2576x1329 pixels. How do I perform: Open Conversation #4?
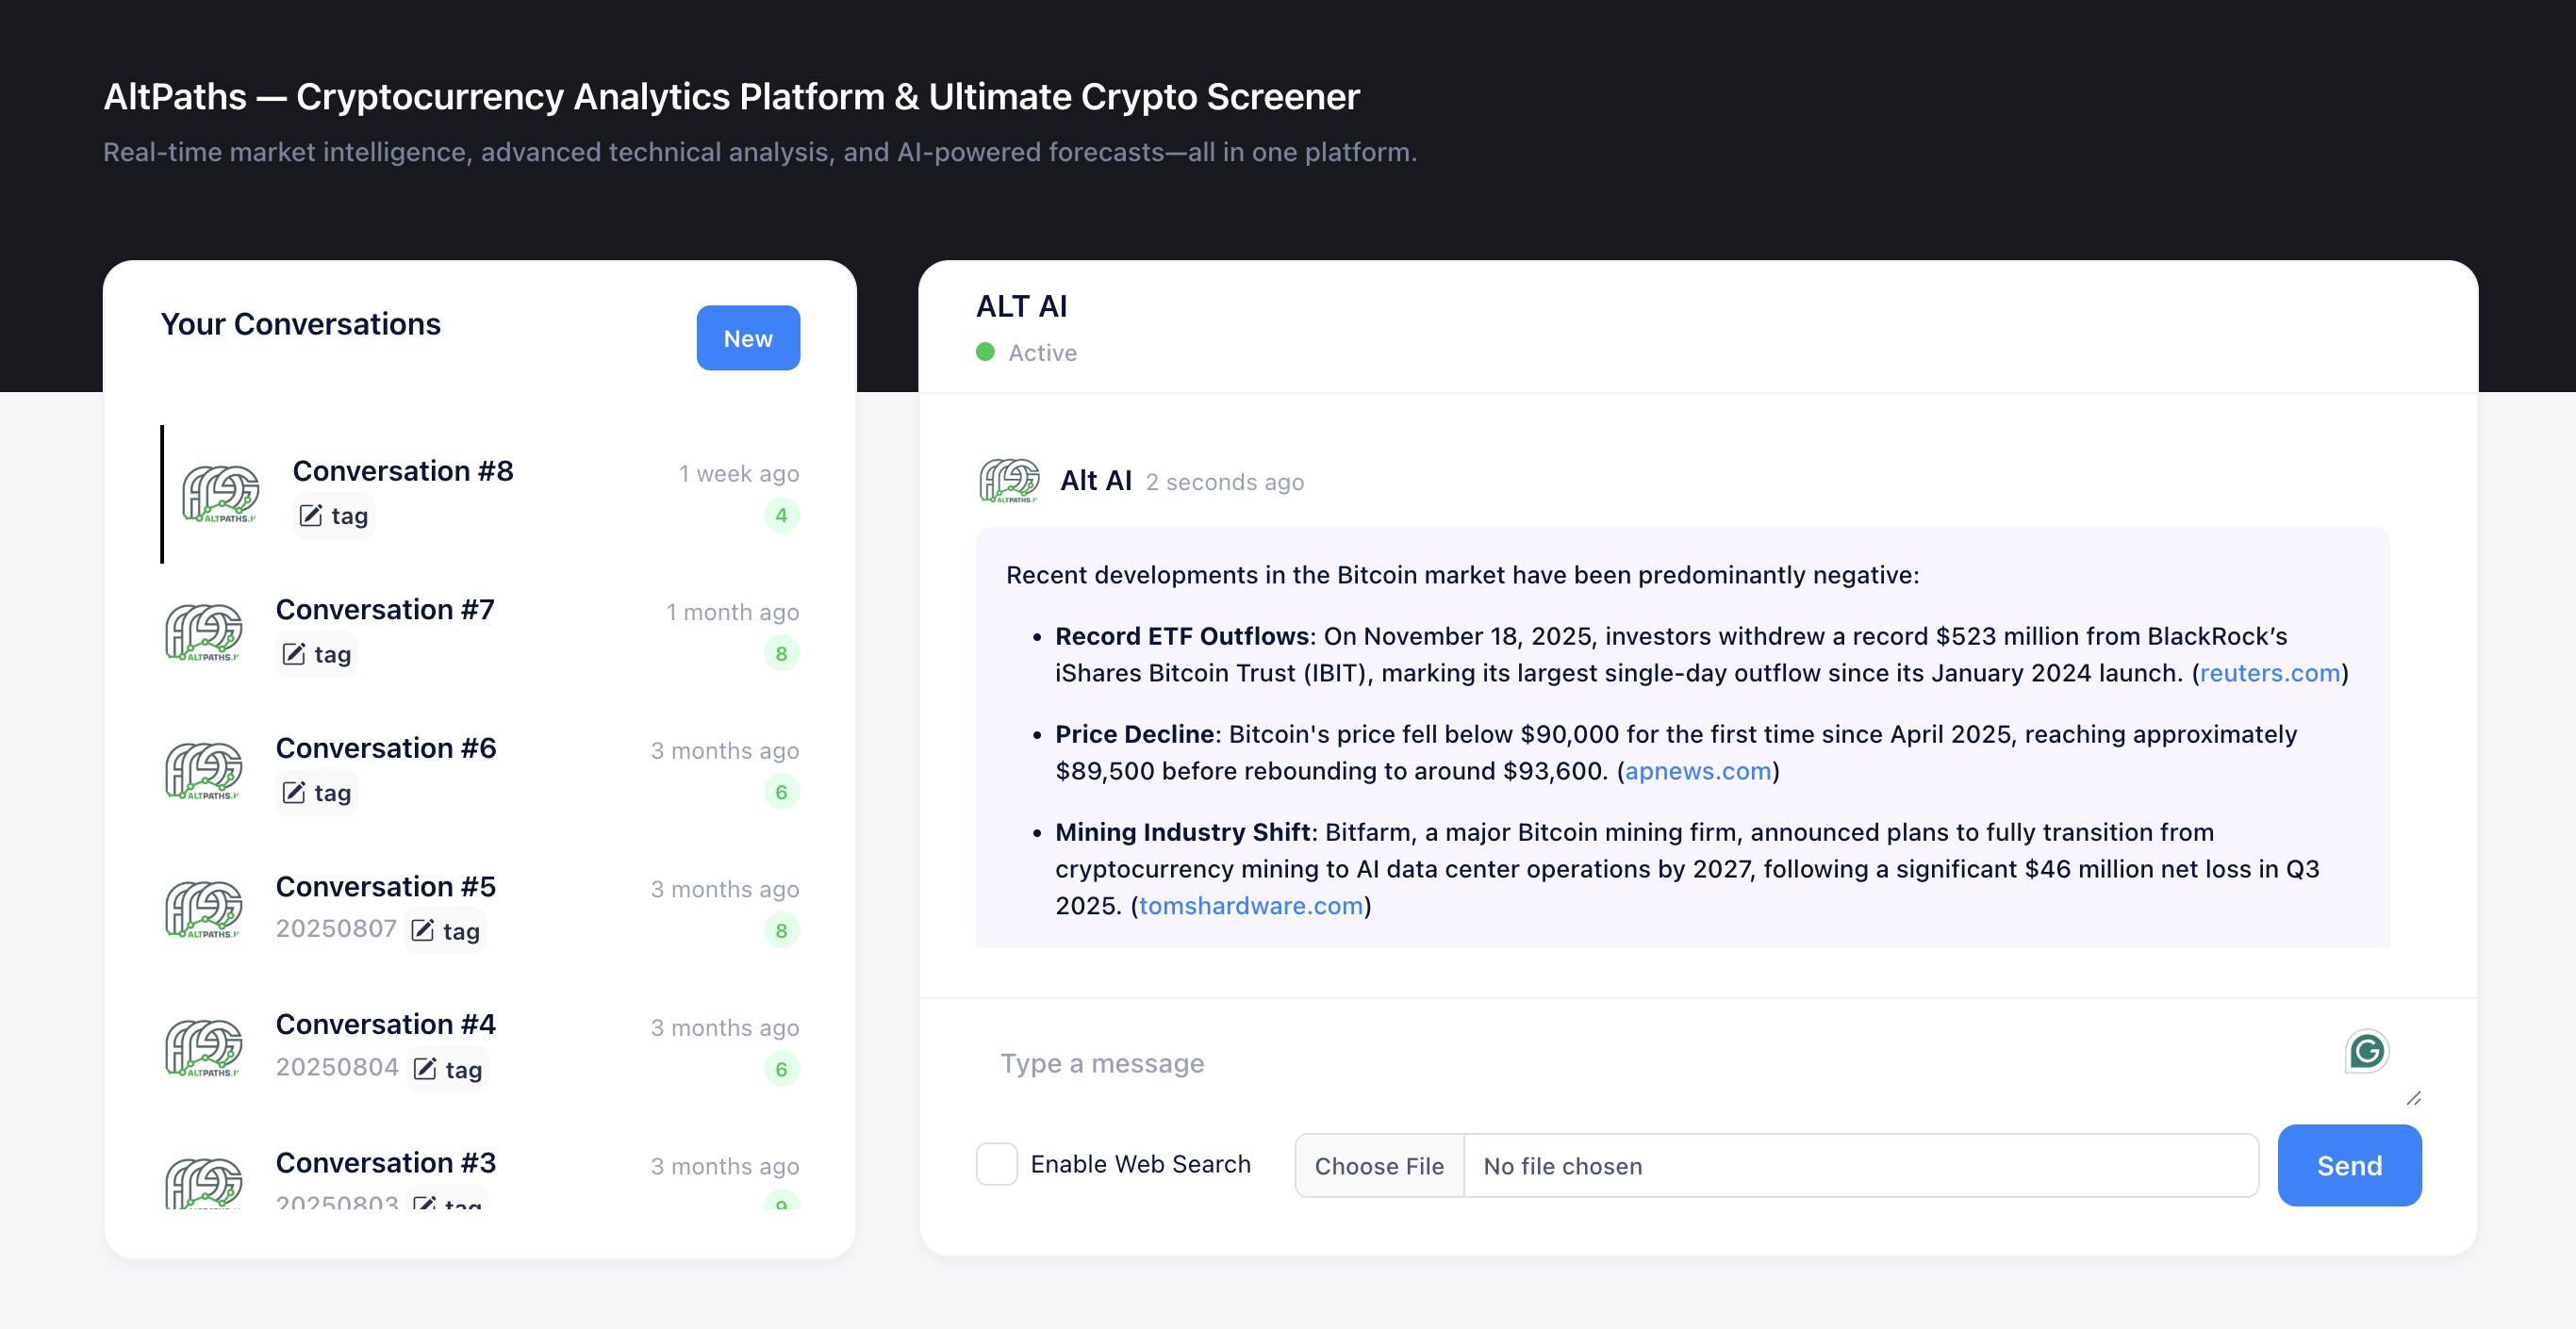click(481, 1048)
